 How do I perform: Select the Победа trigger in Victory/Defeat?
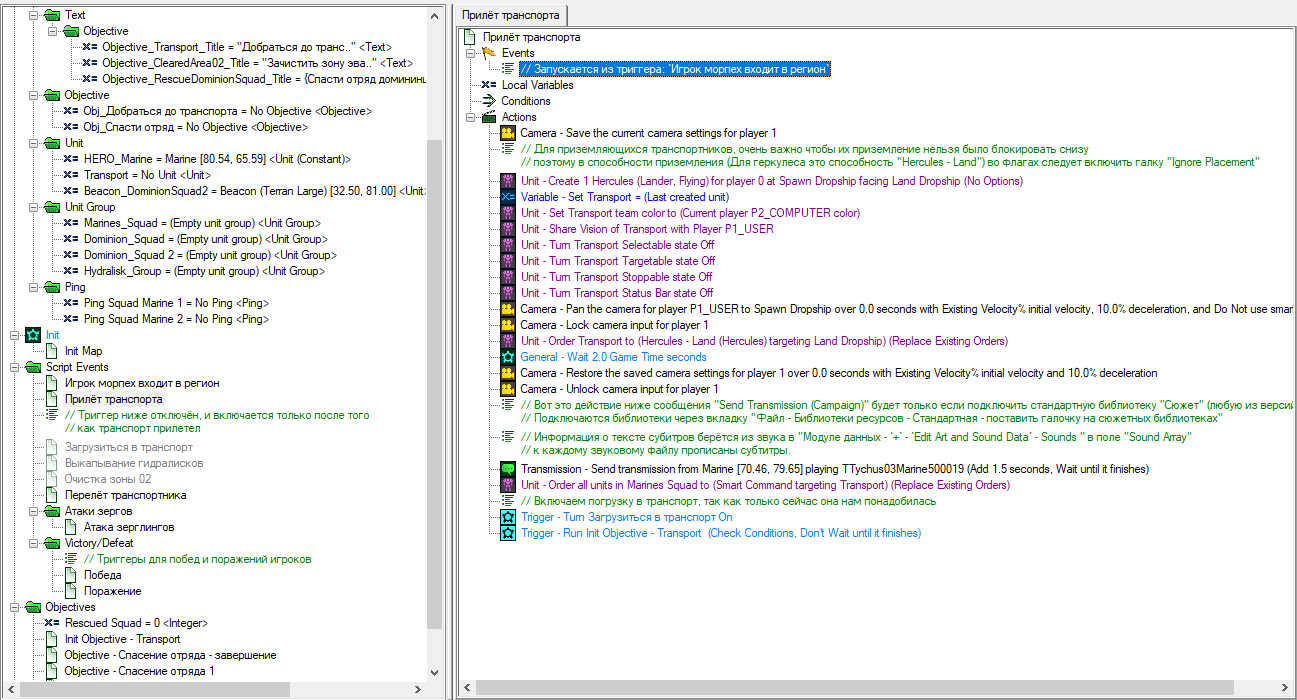(103, 575)
